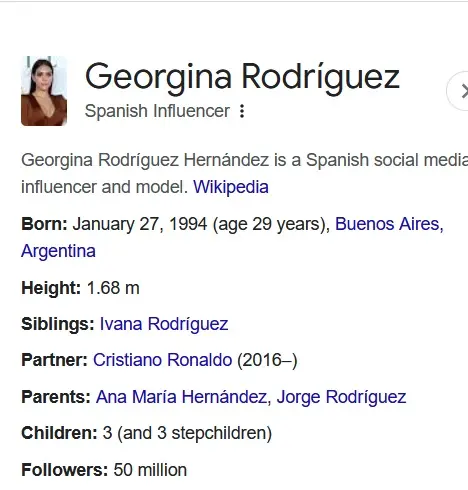Open the three-dot options beside Spanish Influencer

tap(242, 111)
